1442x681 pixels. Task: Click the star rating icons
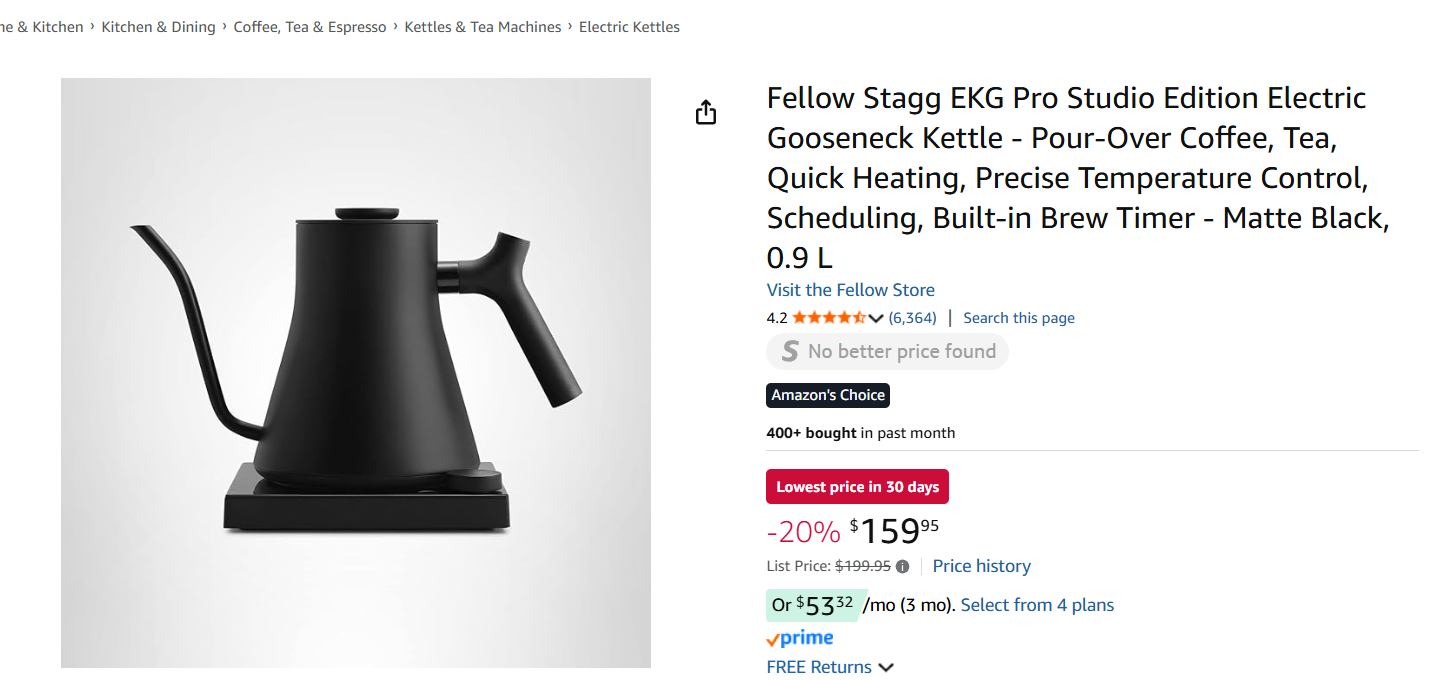coord(829,318)
